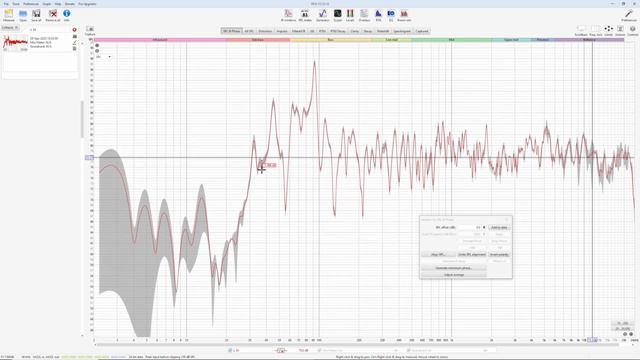This screenshot has width=640, height=360.
Task: Open the EQ window
Action: click(391, 15)
